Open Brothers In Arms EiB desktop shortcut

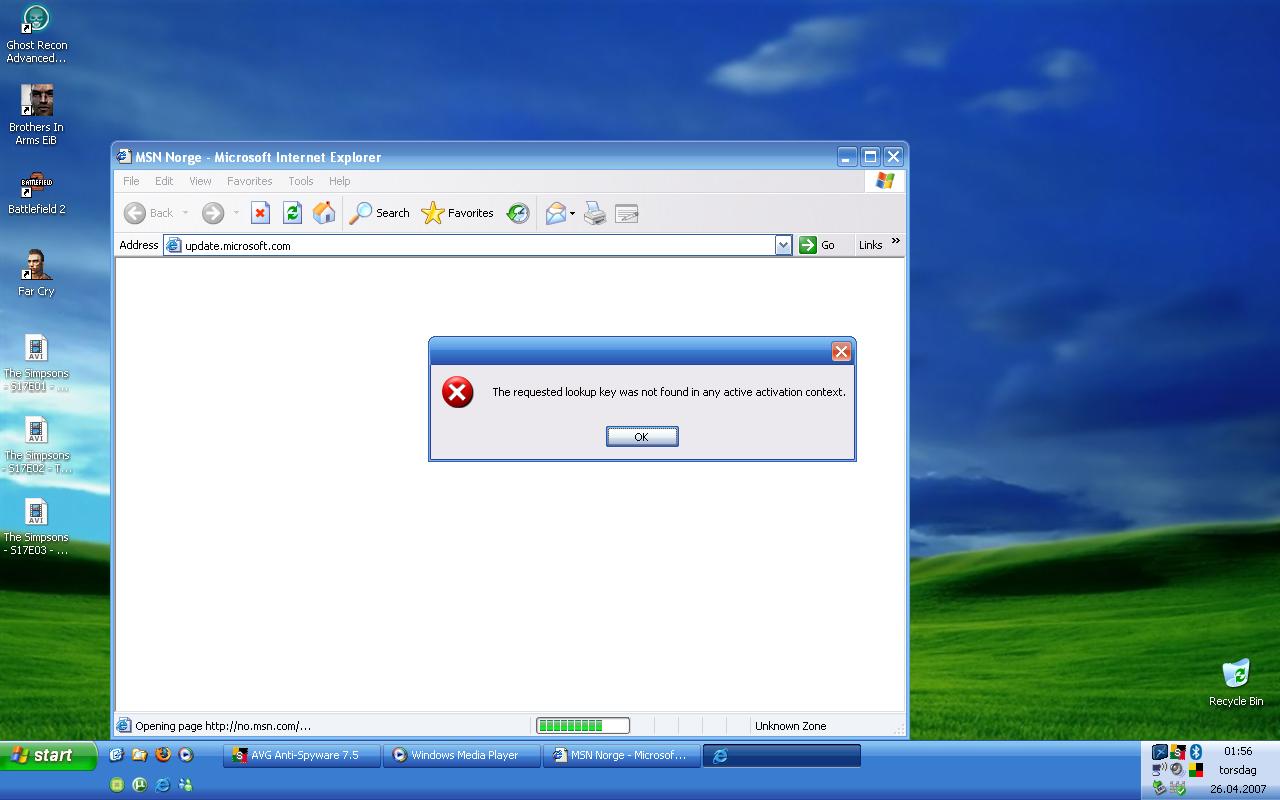[36, 116]
